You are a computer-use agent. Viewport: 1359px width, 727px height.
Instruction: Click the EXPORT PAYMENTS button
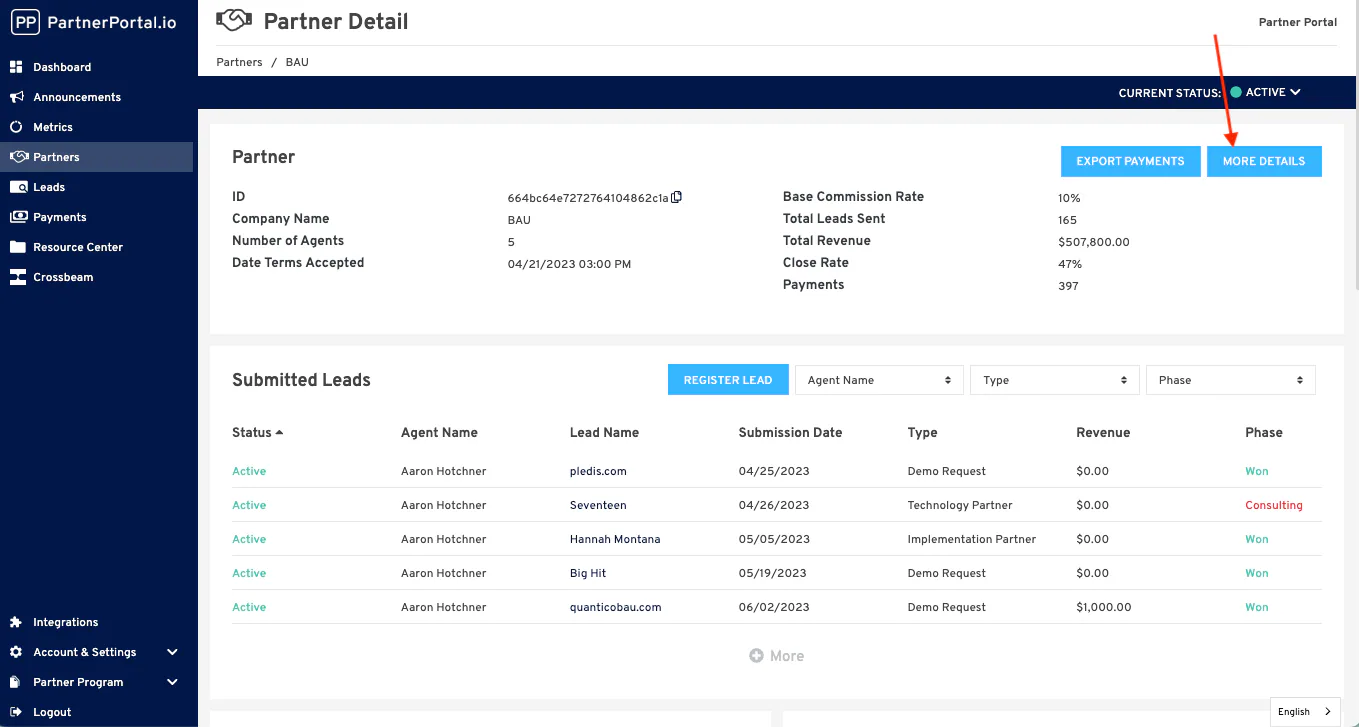coord(1130,161)
